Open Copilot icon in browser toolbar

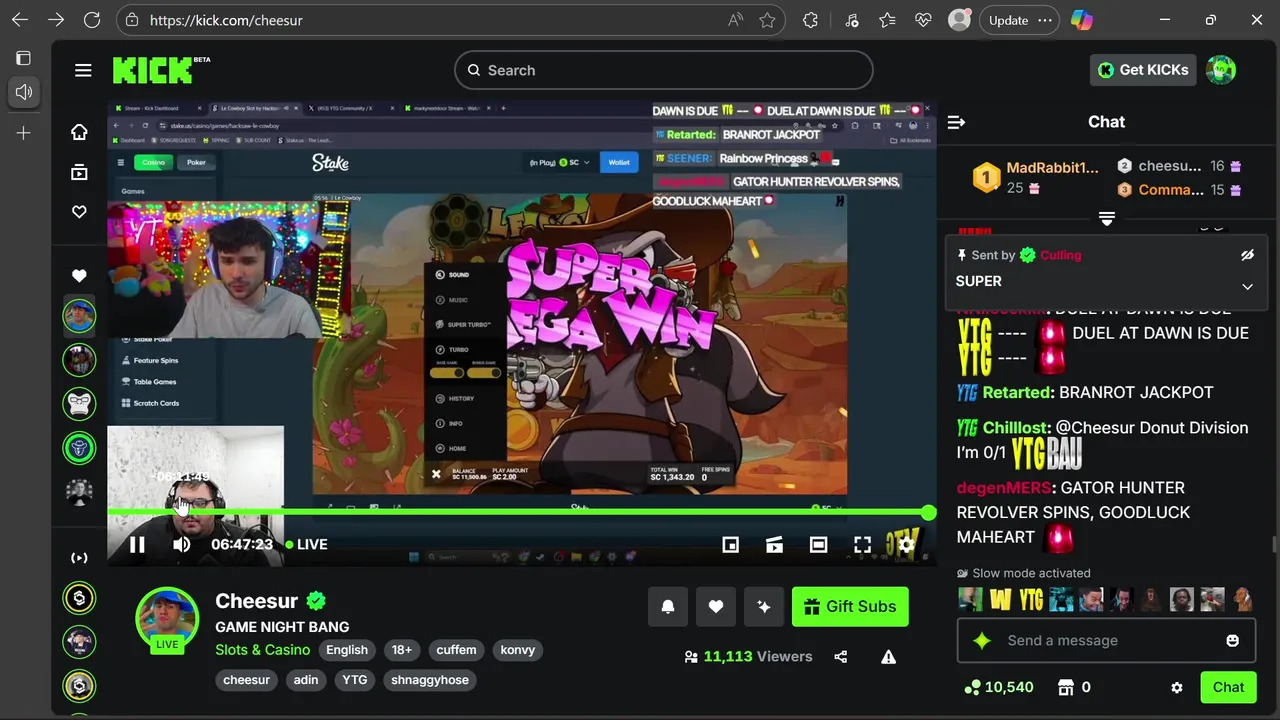point(1081,20)
